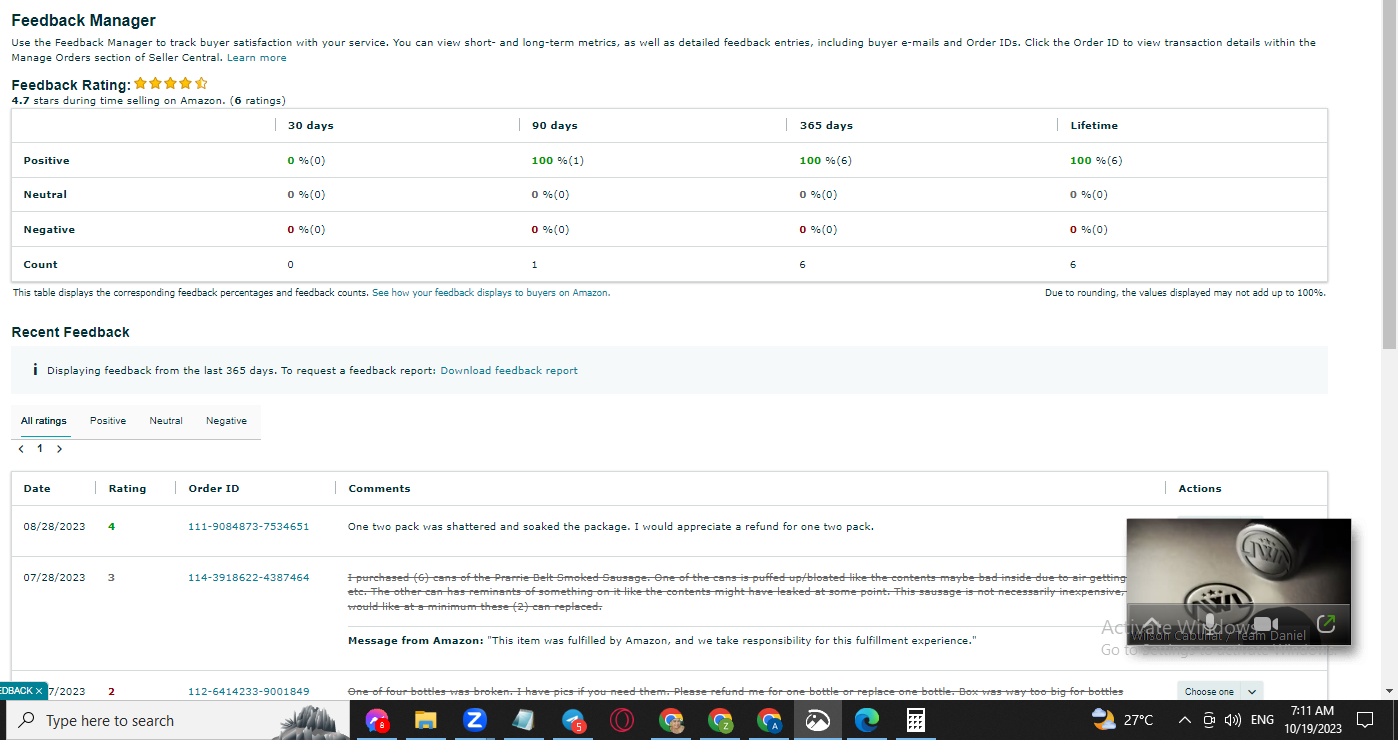Open order 112-6414233-9001849

[x=249, y=692]
